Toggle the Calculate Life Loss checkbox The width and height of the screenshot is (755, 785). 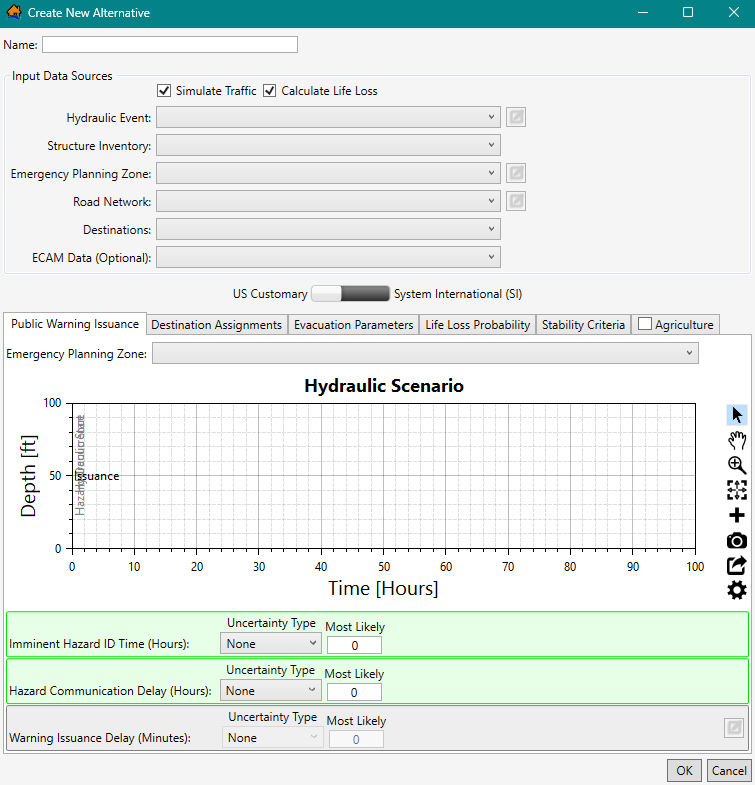tap(269, 91)
